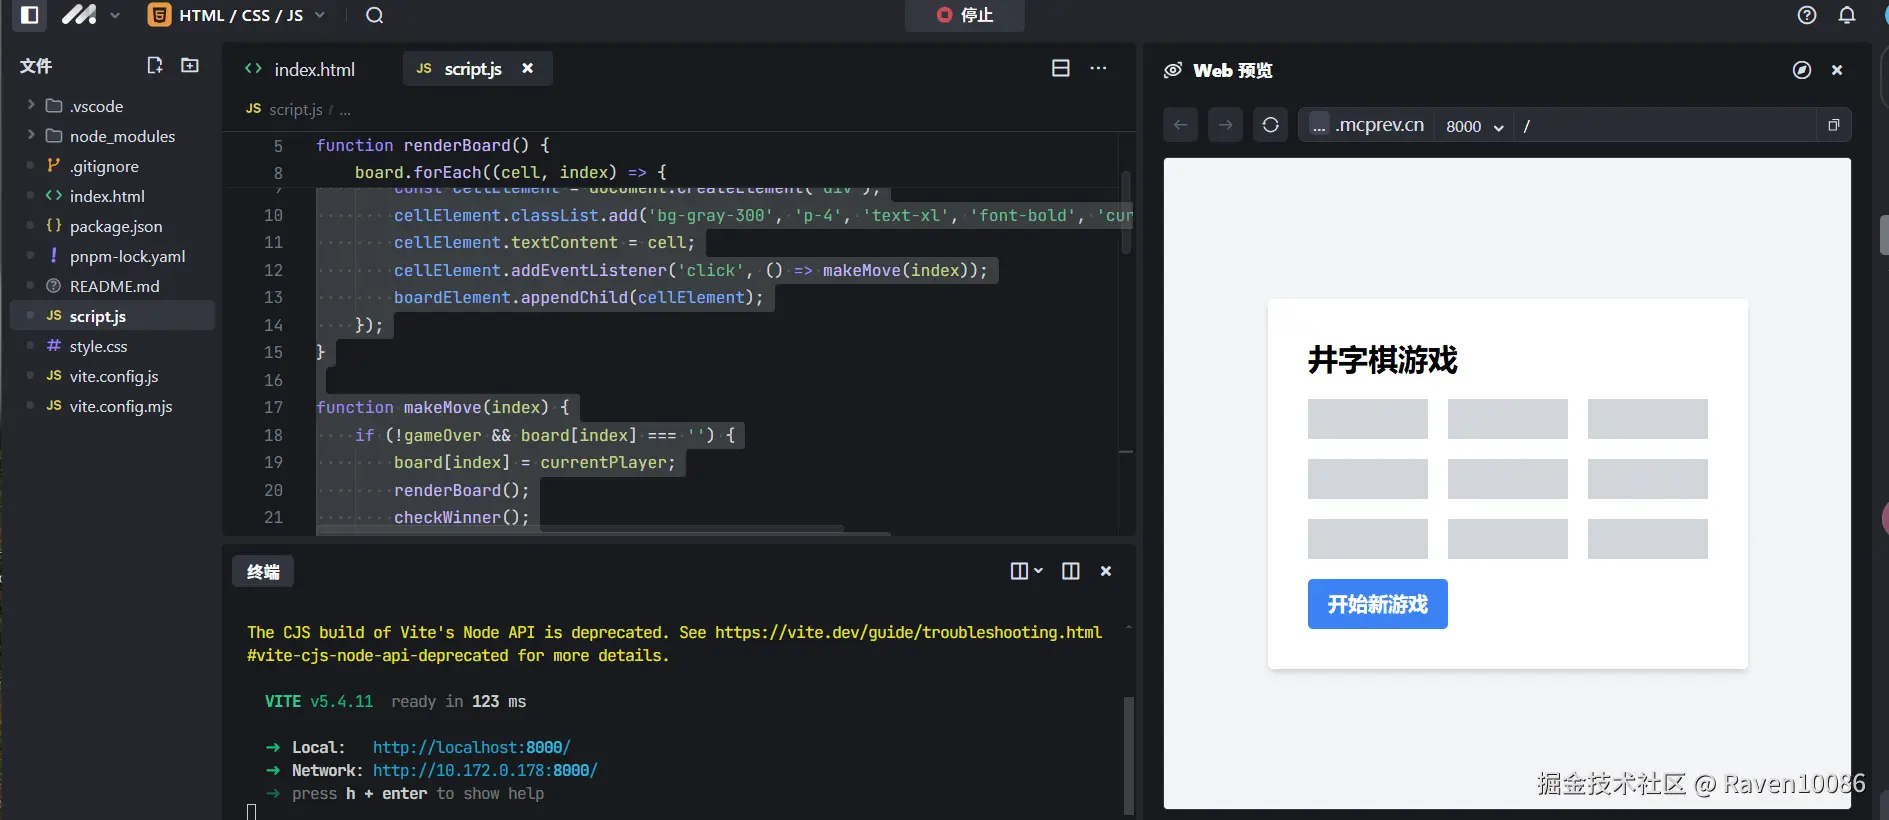Click the preview URL path field
Image resolution: width=1889 pixels, height=820 pixels.
pos(1664,126)
